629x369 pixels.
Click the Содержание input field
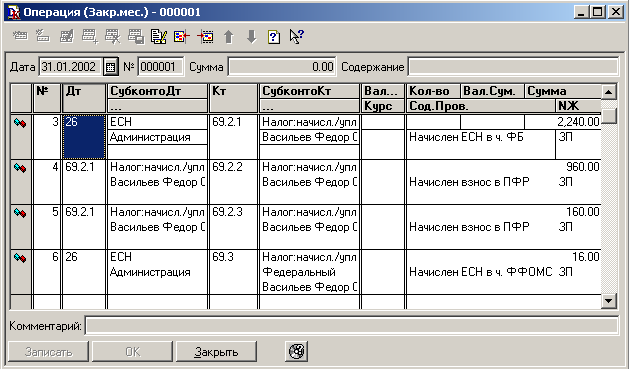coord(513,67)
